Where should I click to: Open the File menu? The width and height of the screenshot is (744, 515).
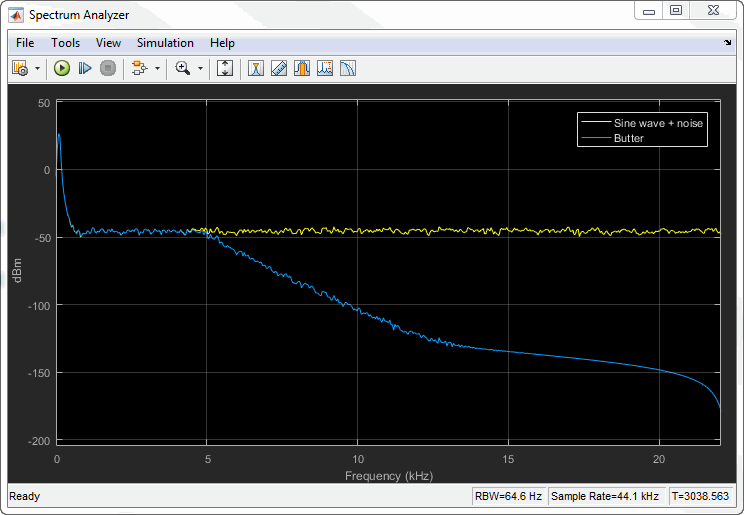pos(25,43)
